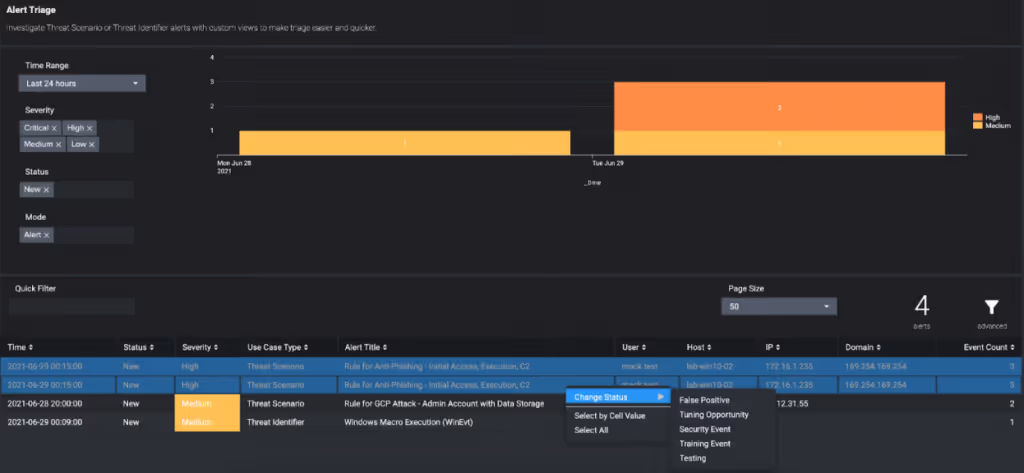
Task: Select the 'Windows Macro Execution (WinEvt)' alert title
Action: click(x=408, y=422)
